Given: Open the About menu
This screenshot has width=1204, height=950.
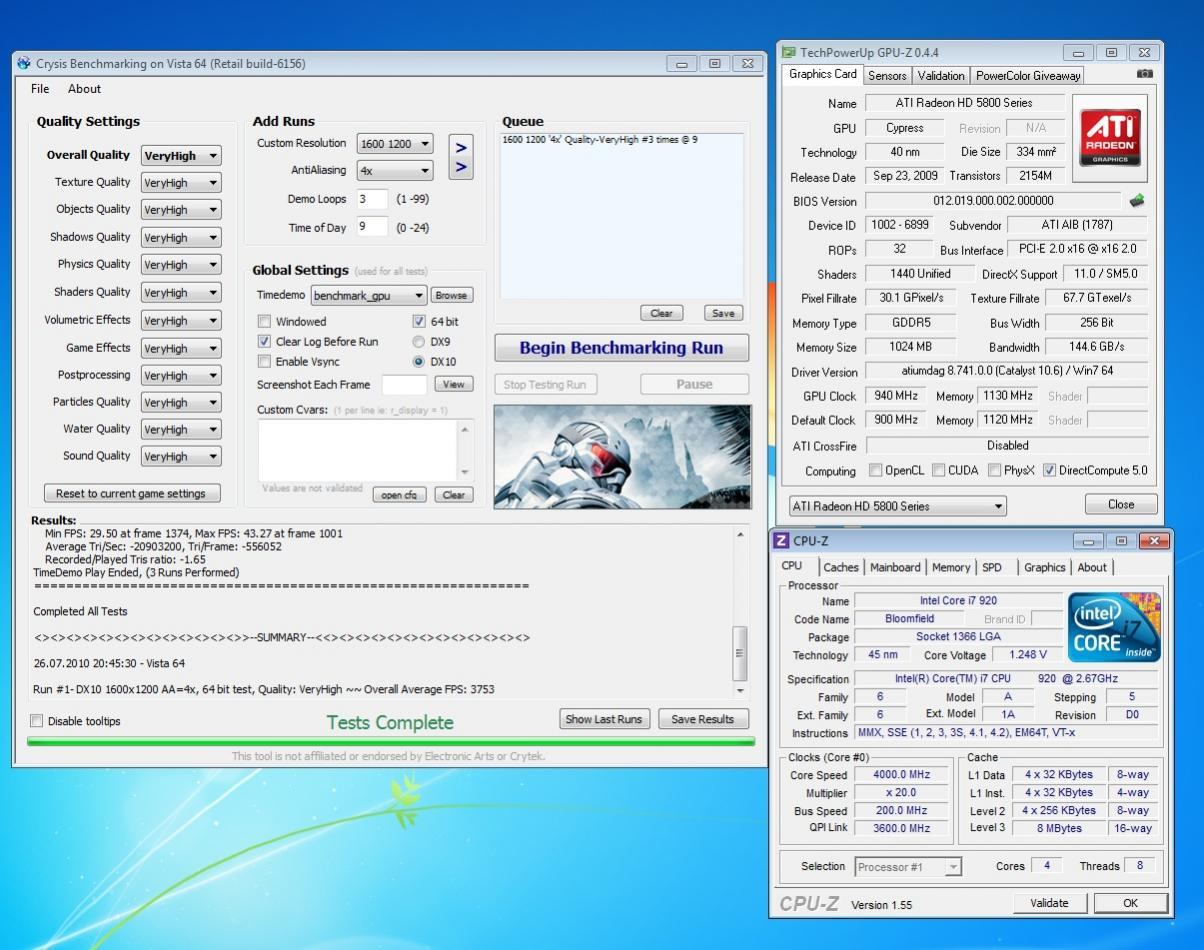Looking at the screenshot, I should click(84, 89).
